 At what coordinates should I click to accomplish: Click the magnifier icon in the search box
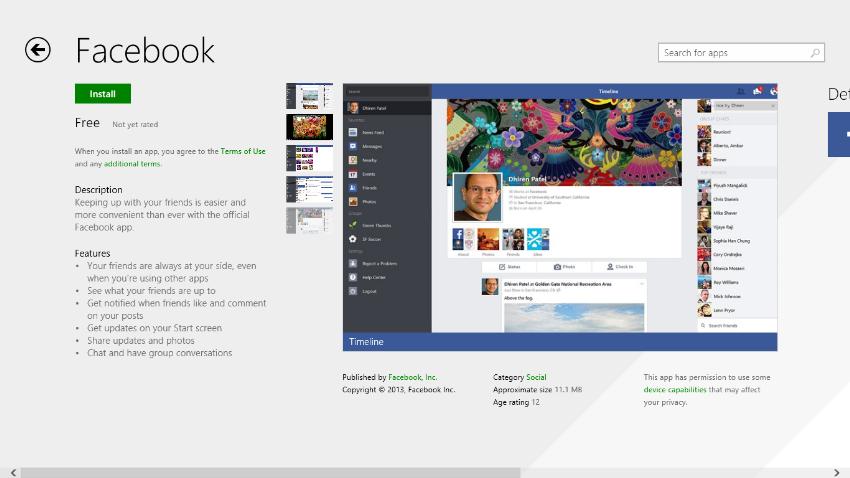815,53
